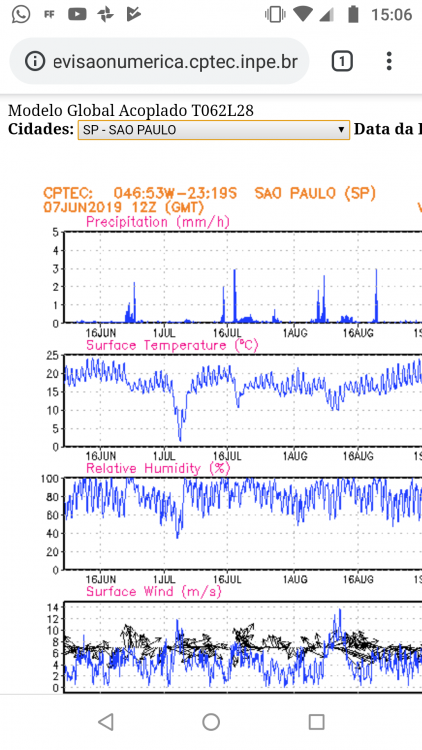Tap the vibrate mode icon in status bar

(x=275, y=15)
